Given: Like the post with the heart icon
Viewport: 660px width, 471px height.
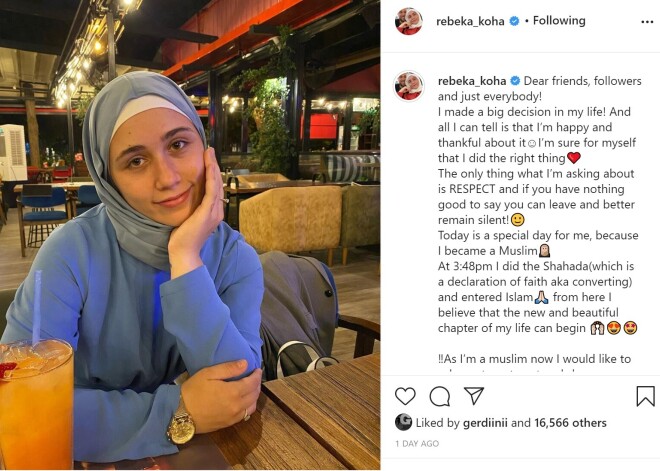Looking at the screenshot, I should tap(405, 396).
